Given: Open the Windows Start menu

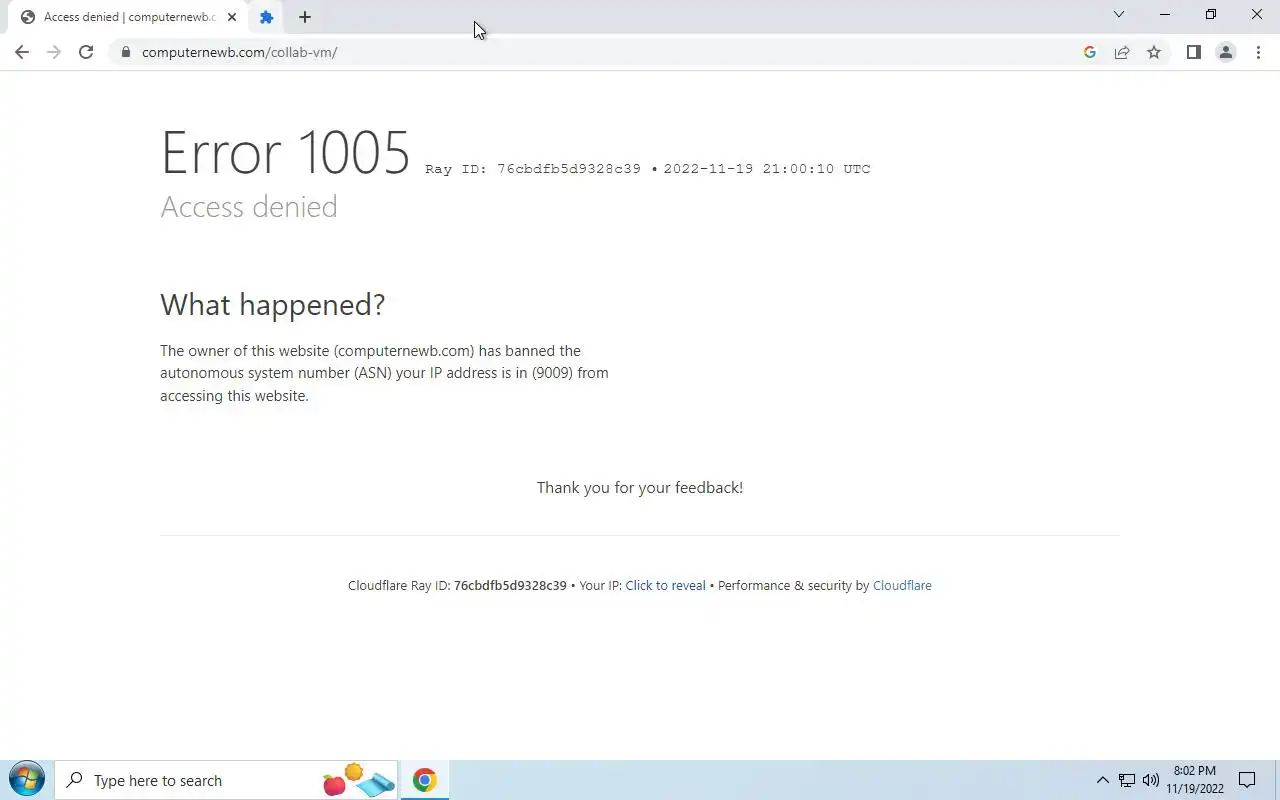Looking at the screenshot, I should pos(26,780).
